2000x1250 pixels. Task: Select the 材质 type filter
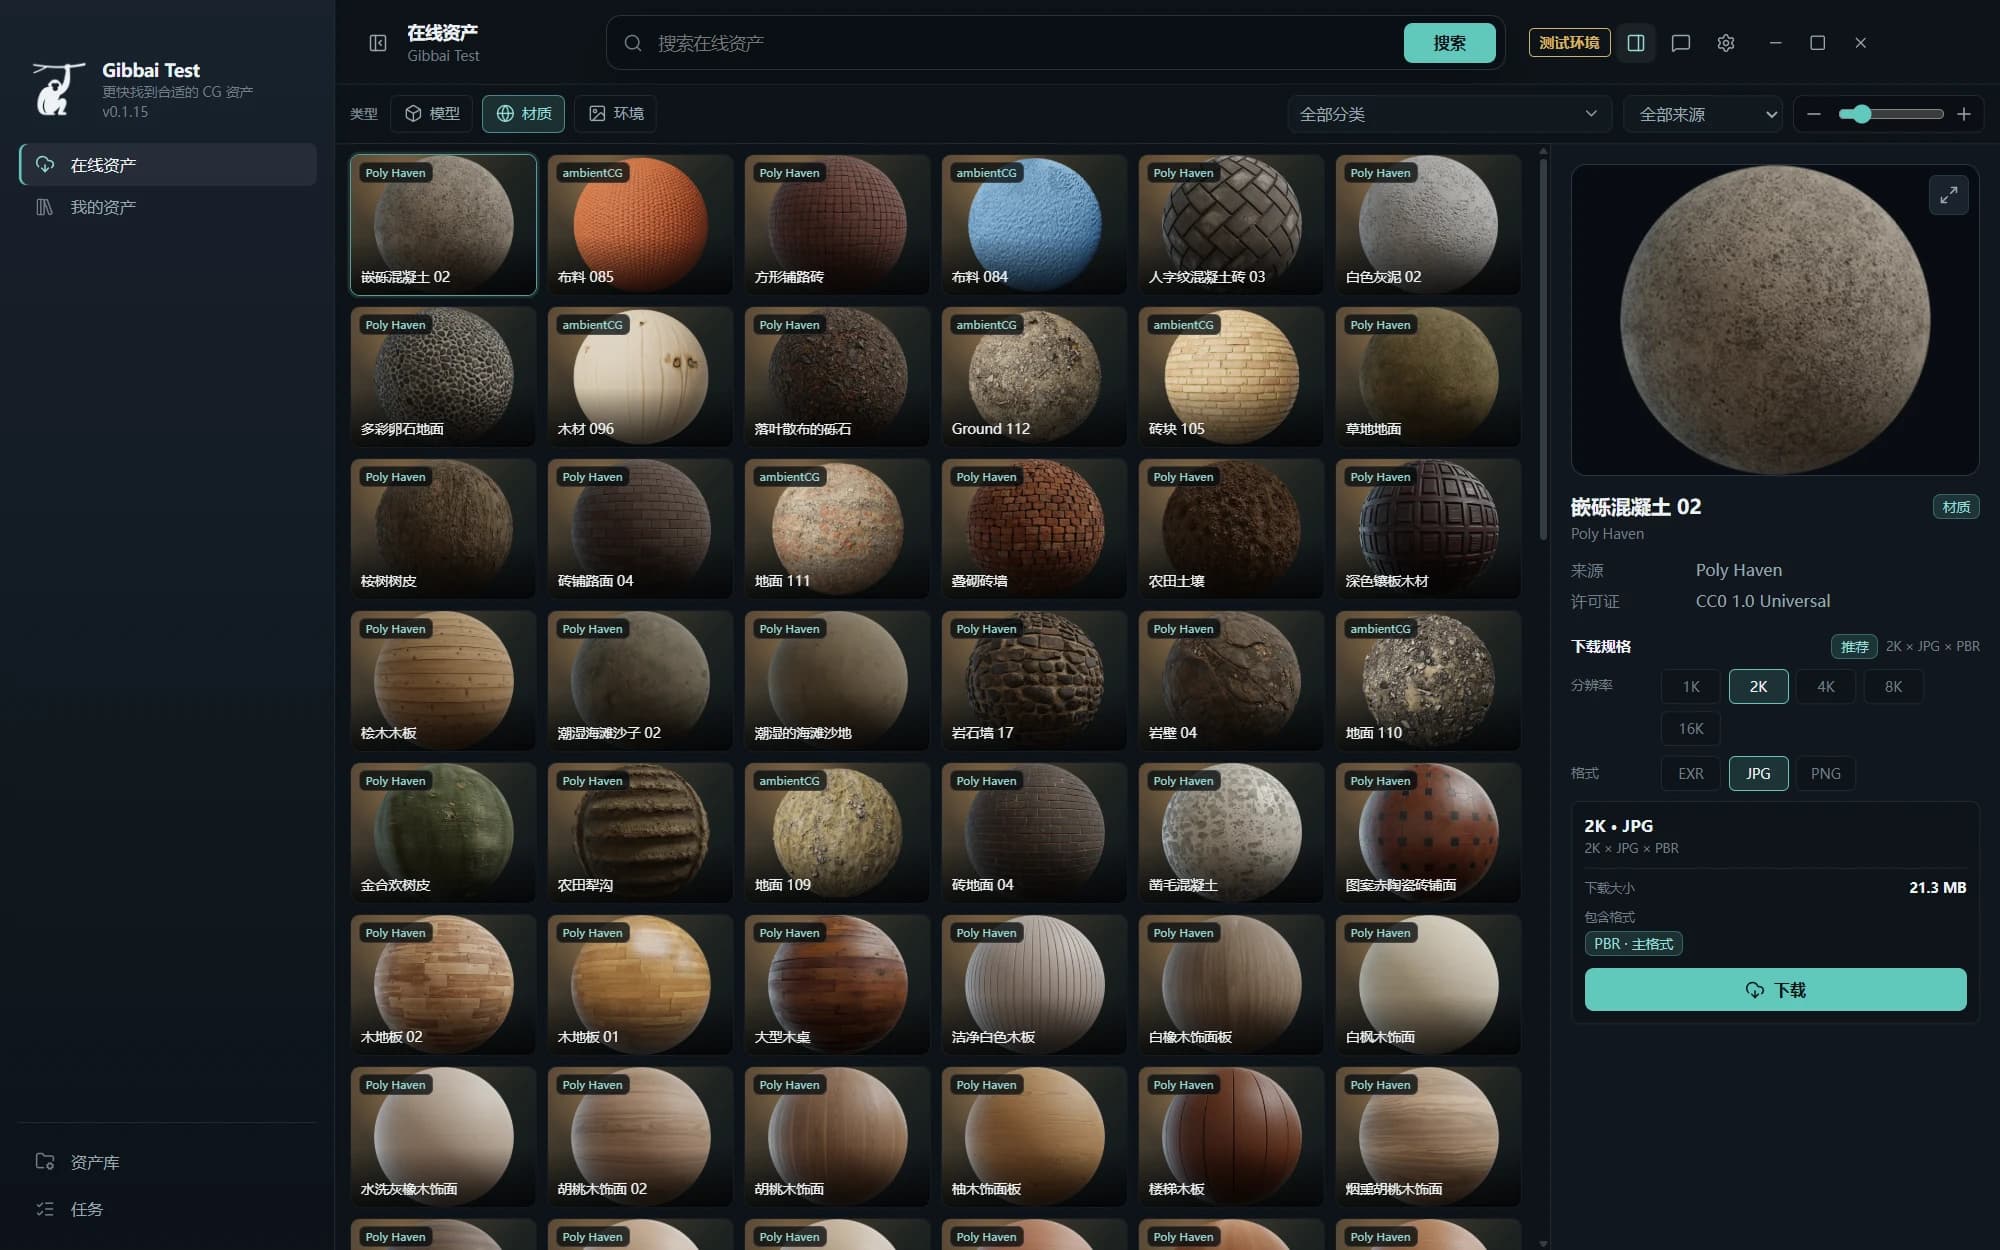[x=524, y=114]
